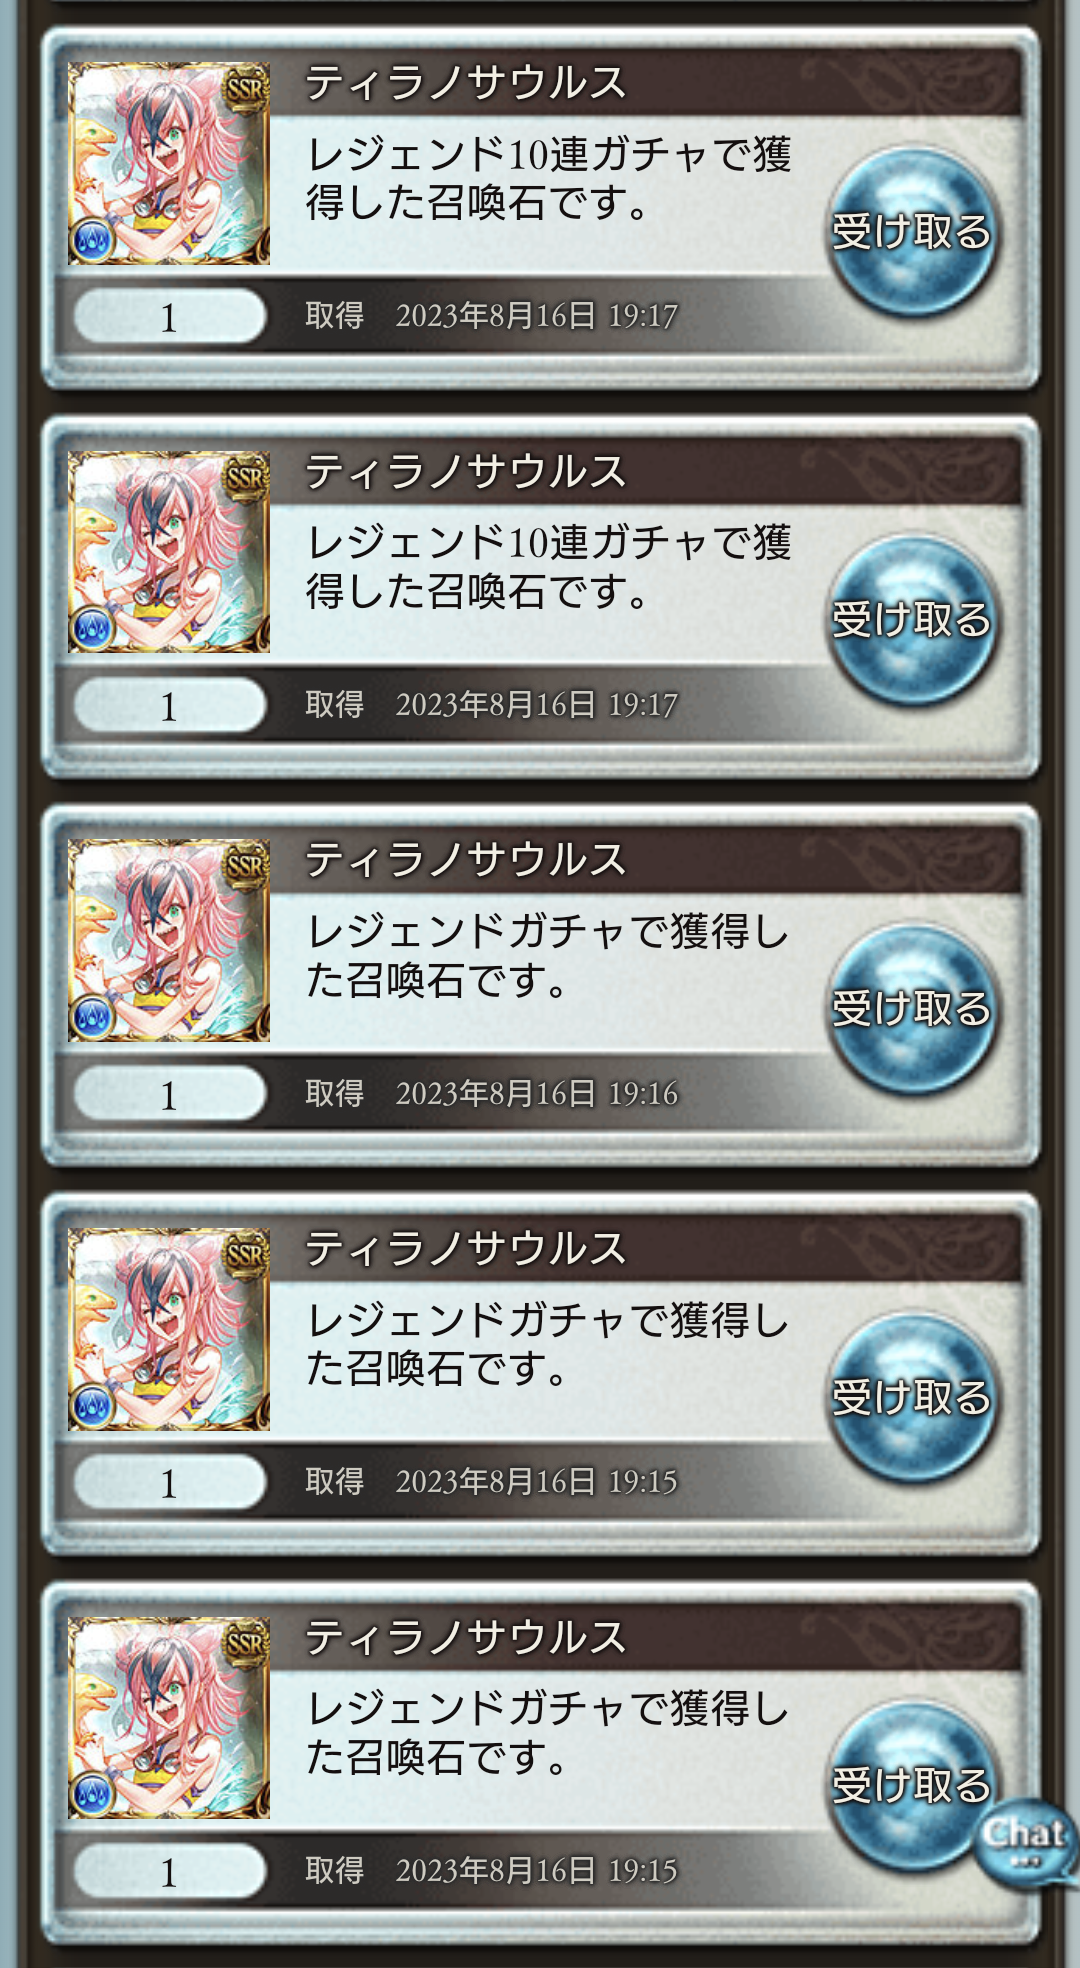This screenshot has width=1080, height=1968.
Task: Open the Chat bubble icon
Action: 1026,1841
